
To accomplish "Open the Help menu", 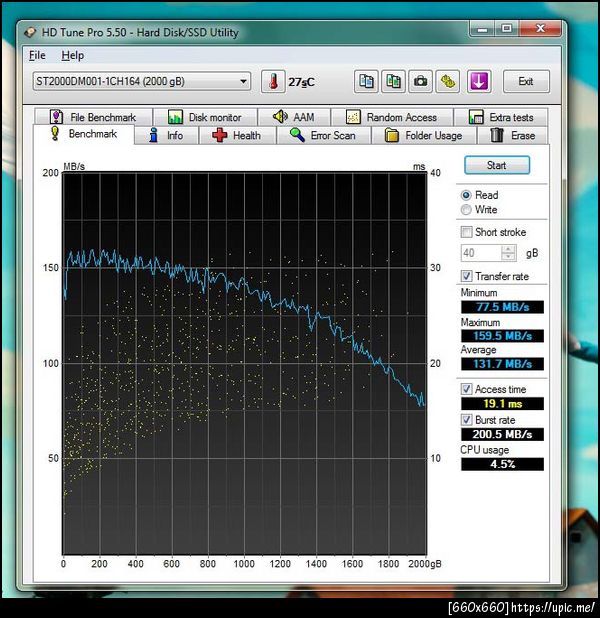I will click(73, 56).
